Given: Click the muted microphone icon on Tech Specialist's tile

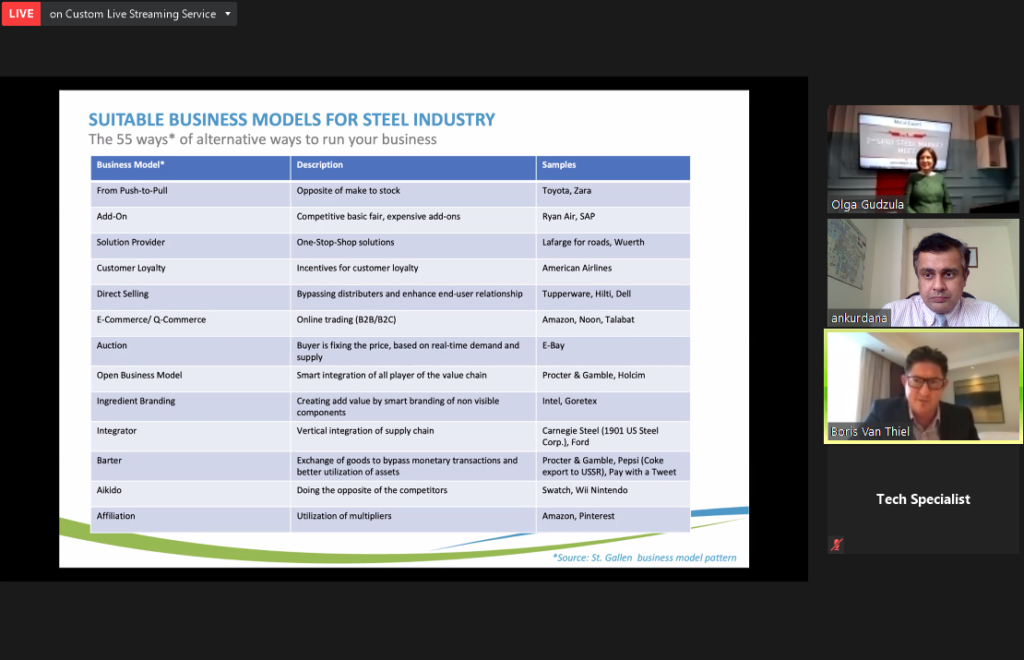Looking at the screenshot, I should pos(836,544).
